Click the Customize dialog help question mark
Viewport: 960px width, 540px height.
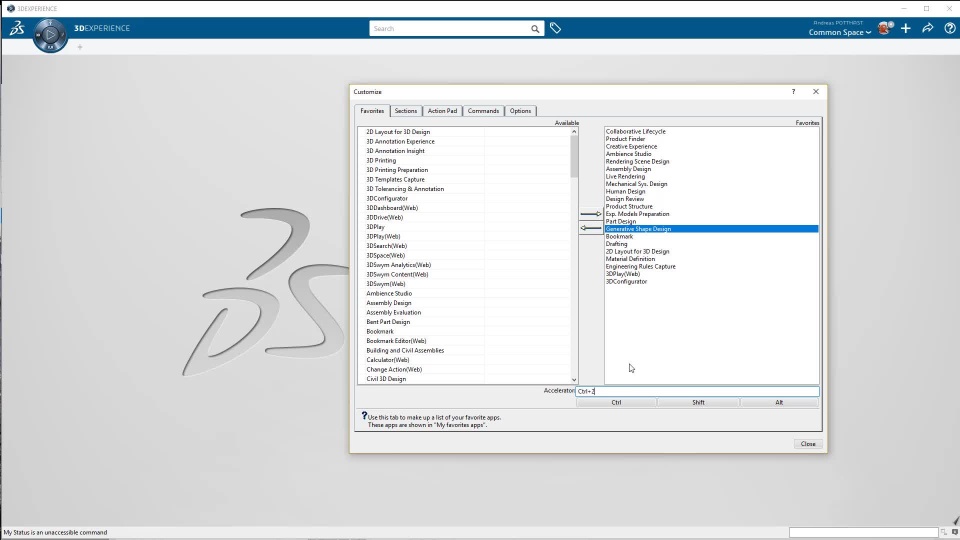click(793, 92)
